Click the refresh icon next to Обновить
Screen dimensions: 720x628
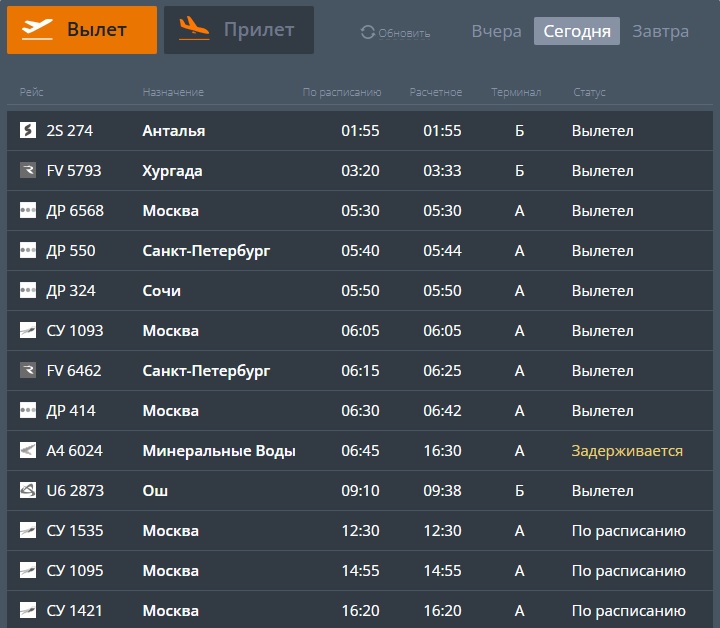[x=368, y=33]
